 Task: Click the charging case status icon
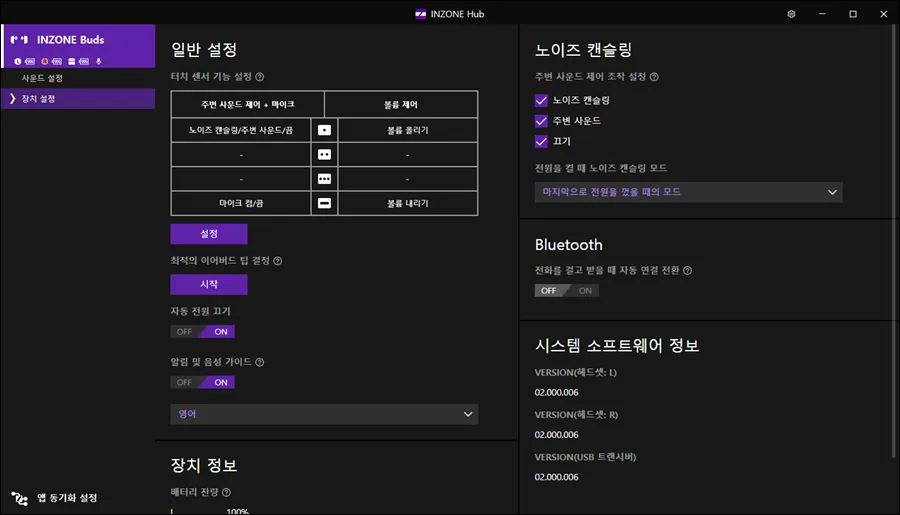pos(72,61)
